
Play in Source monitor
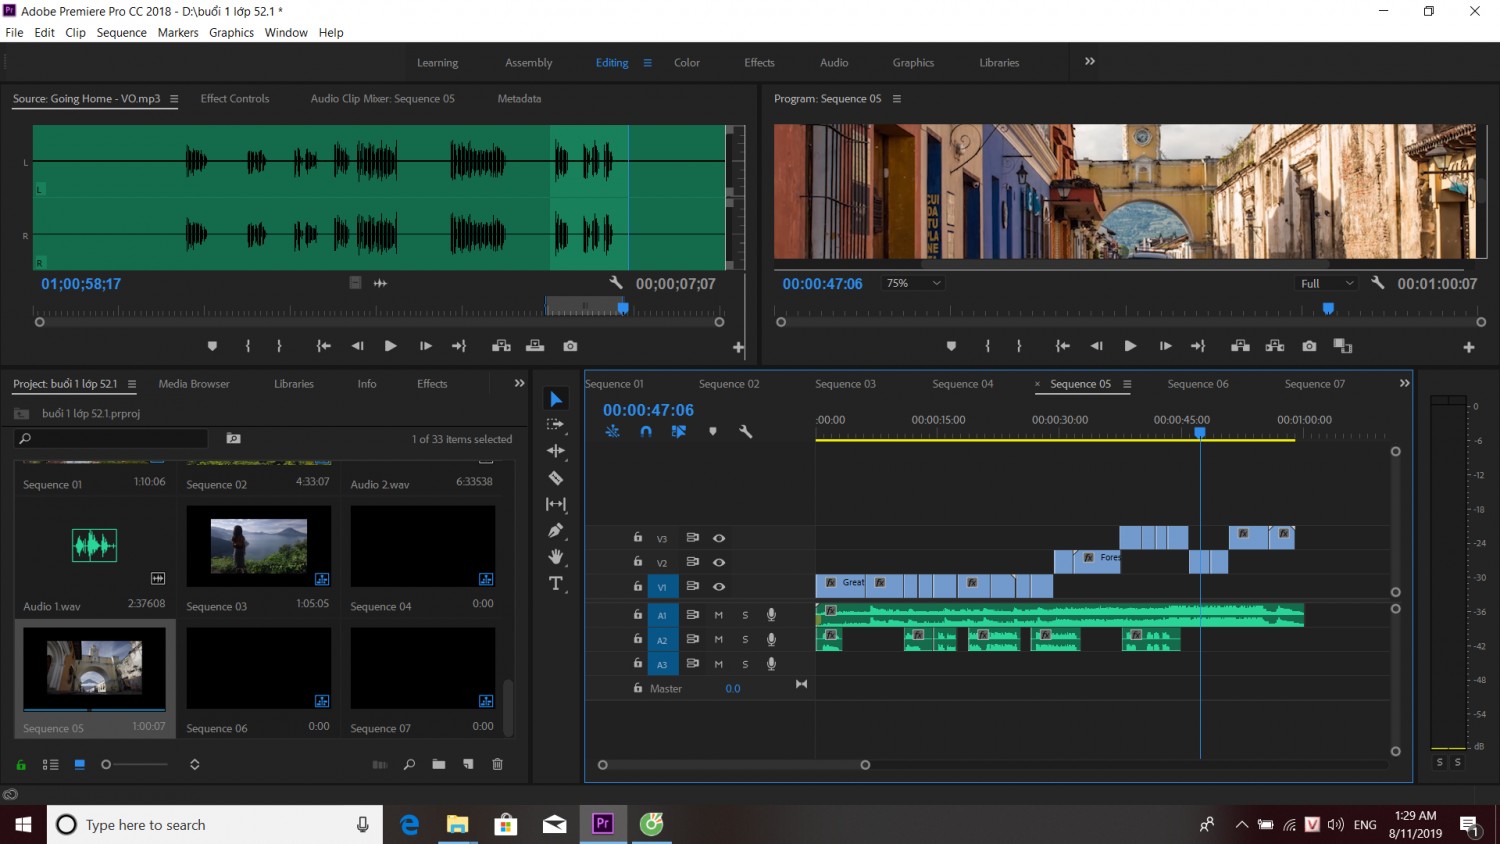coord(390,346)
